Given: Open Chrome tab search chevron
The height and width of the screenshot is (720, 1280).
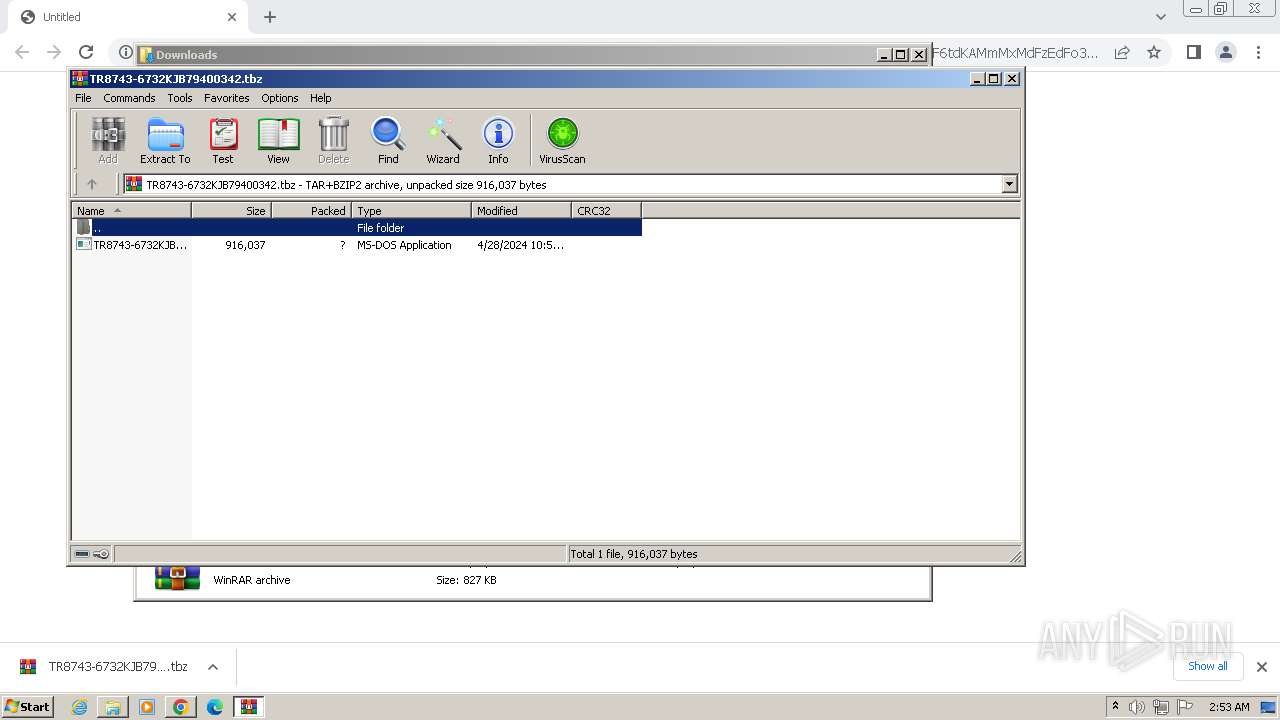Looking at the screenshot, I should click(1161, 17).
